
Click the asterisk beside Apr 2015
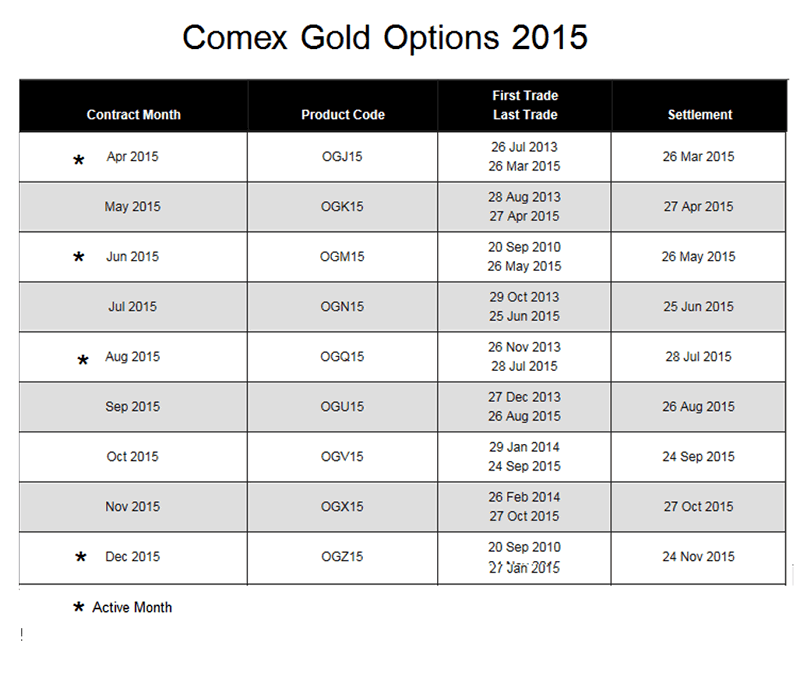pyautogui.click(x=79, y=160)
